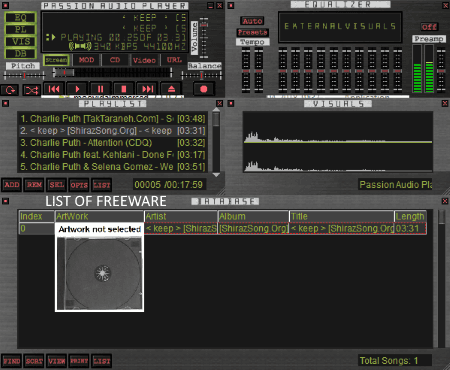This screenshot has height=370, width=450.
Task: Adjust the Volume slider
Action: pos(204,38)
